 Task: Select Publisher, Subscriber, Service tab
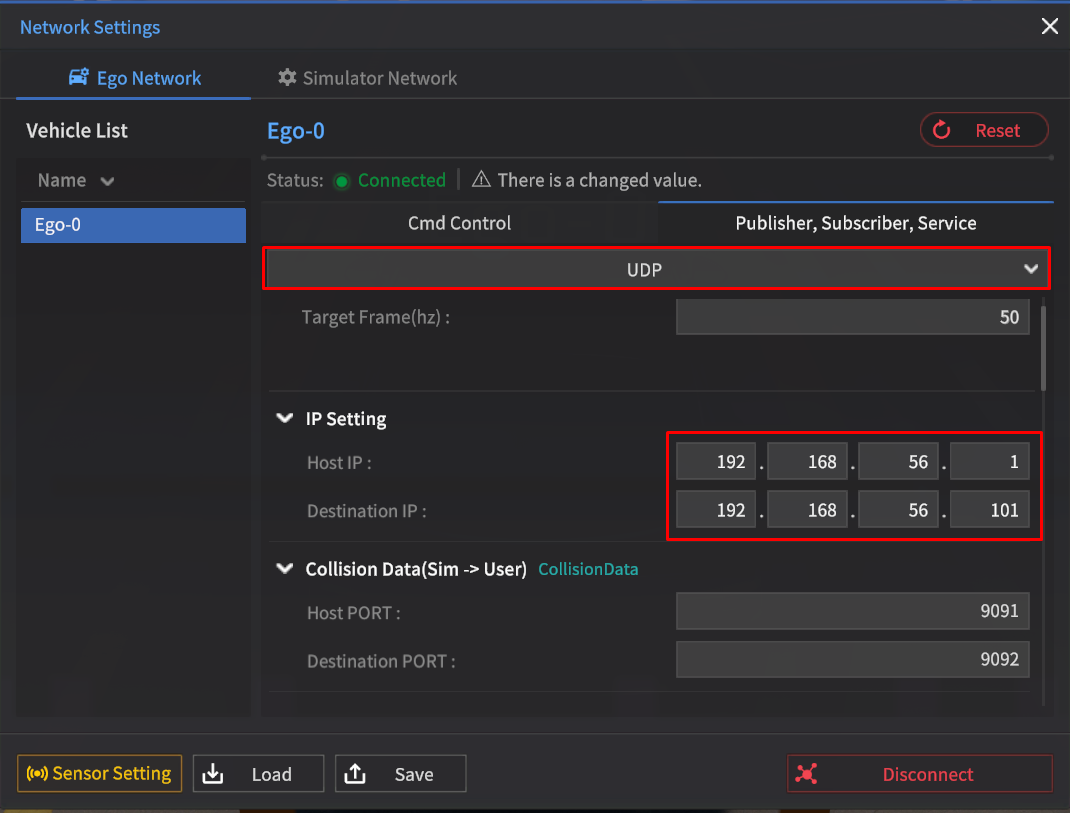[x=855, y=223]
